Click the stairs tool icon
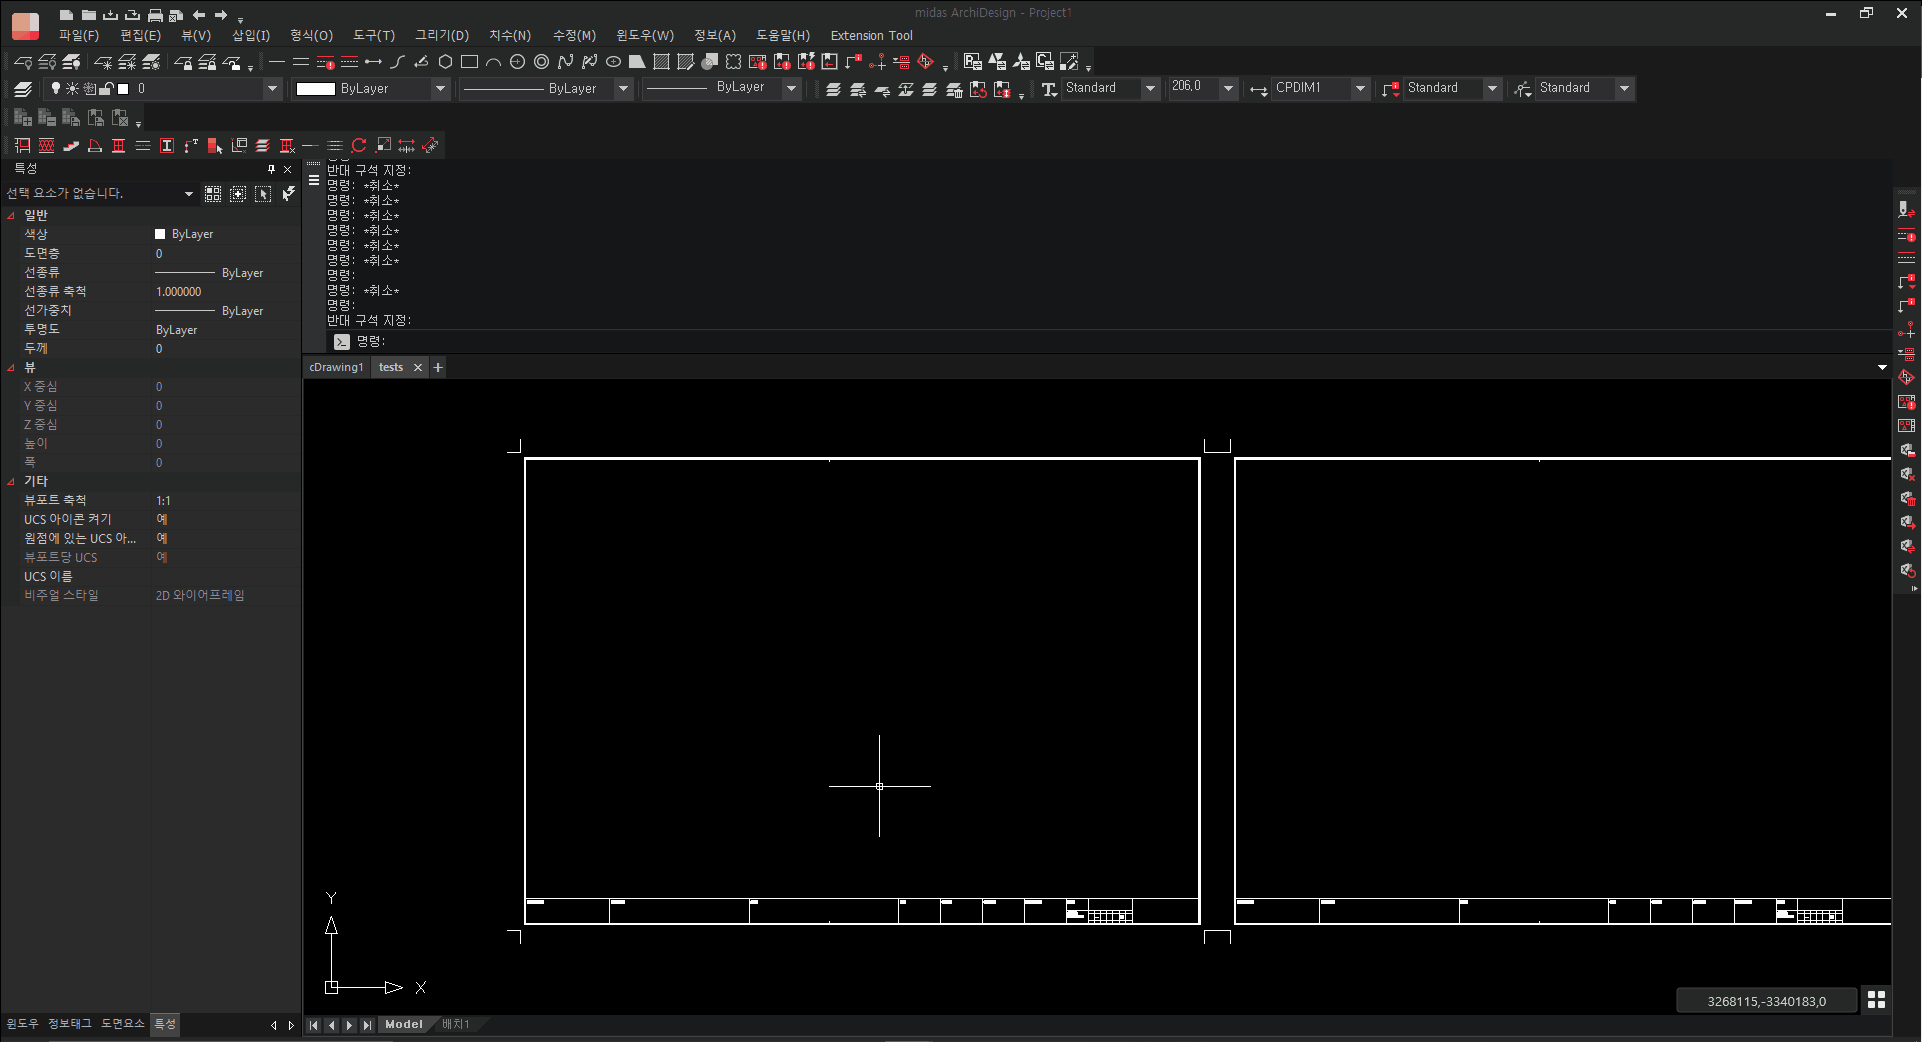Screen dimensions: 1922x1042 pos(71,146)
